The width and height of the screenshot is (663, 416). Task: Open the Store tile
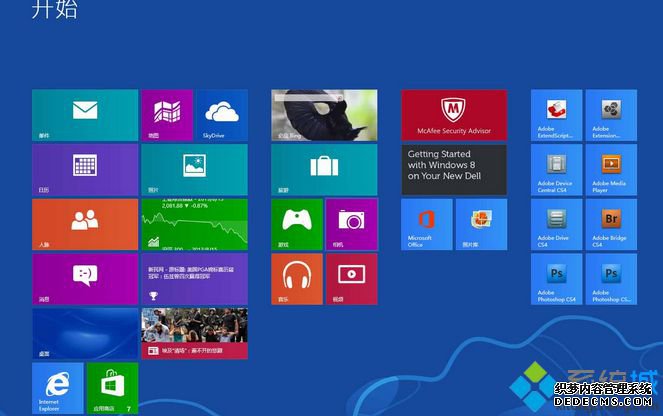pyautogui.click(x=112, y=388)
